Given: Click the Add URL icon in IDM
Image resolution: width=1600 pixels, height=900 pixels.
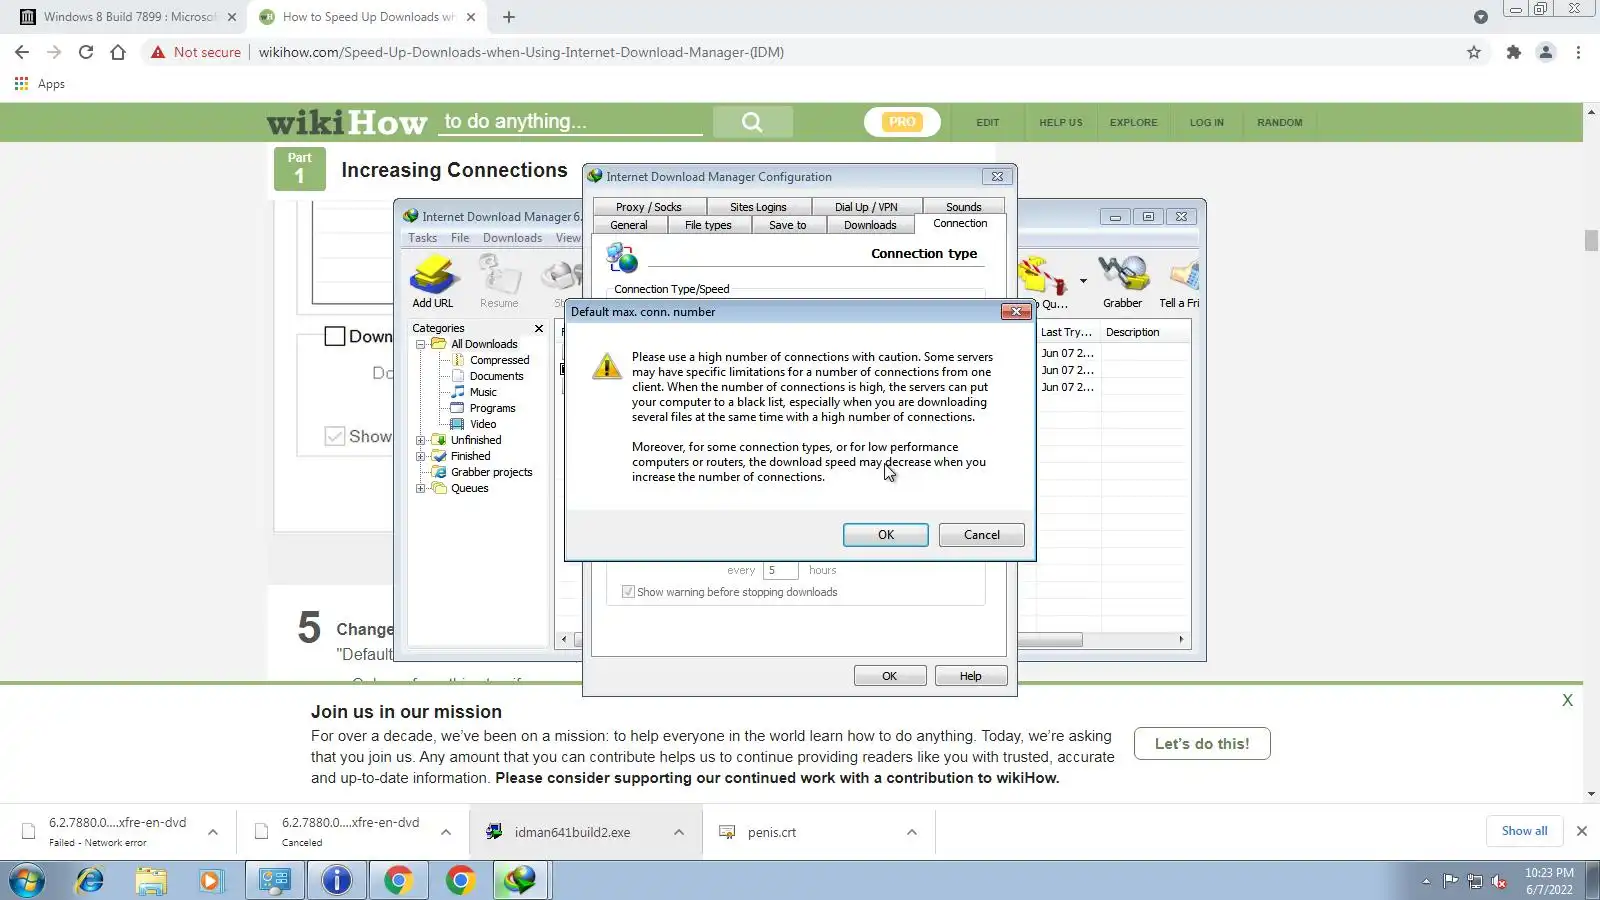Looking at the screenshot, I should point(433,281).
